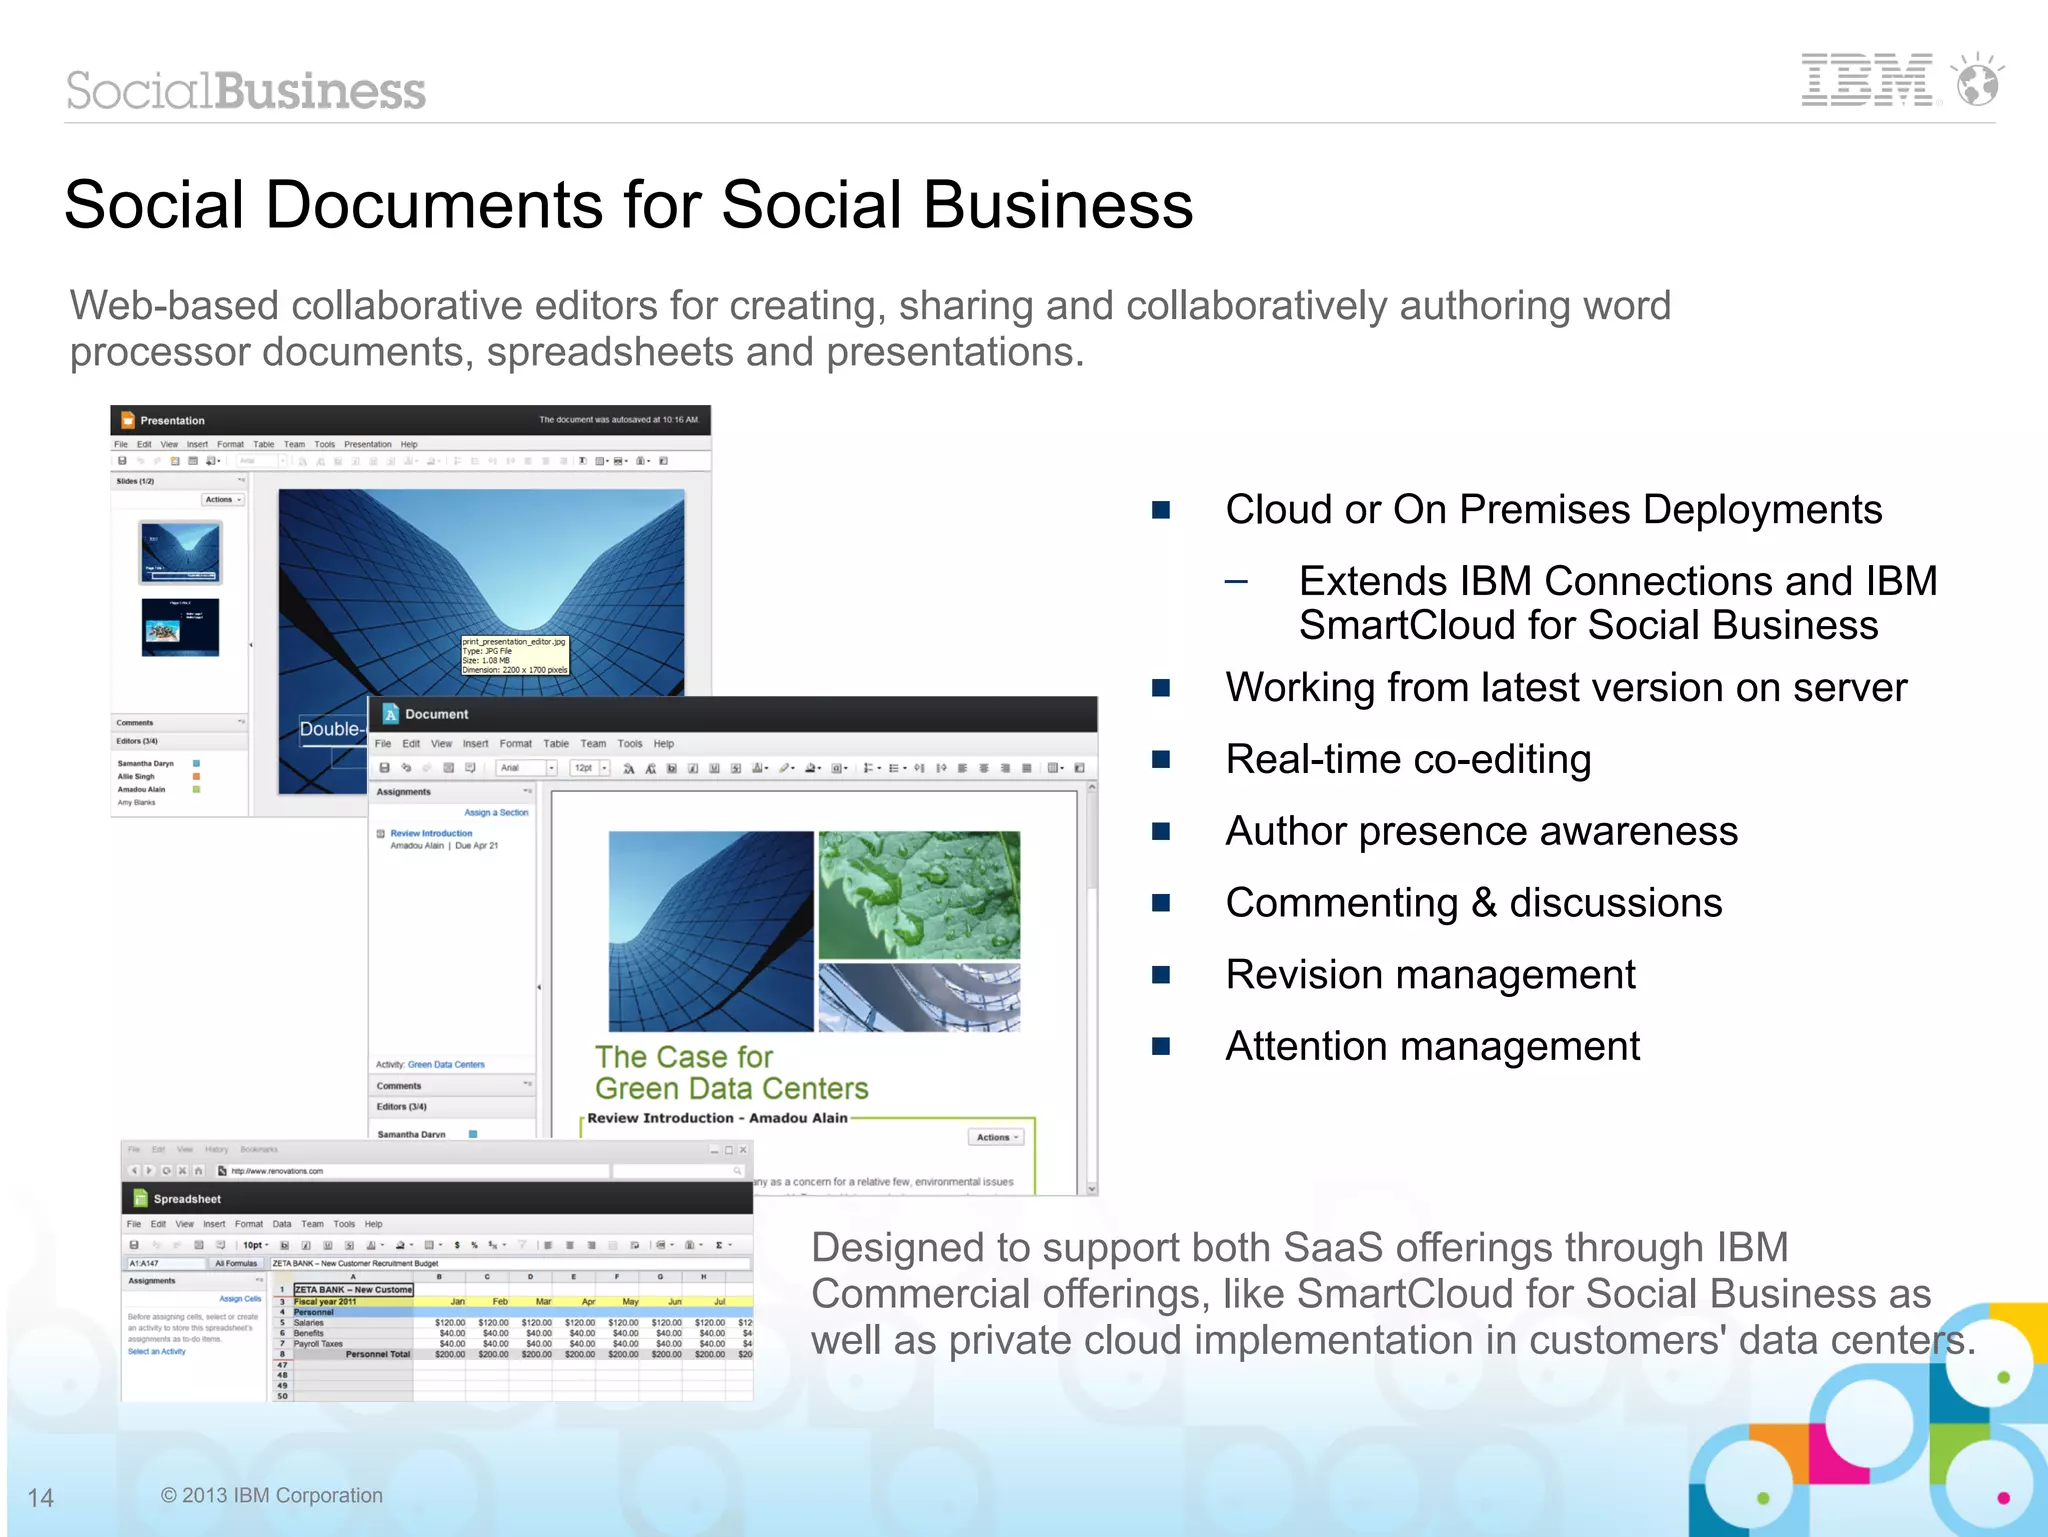Screen dimensions: 2048x1537
Task: Click the browser Back arrow above Spreadsheet
Action: [134, 1170]
